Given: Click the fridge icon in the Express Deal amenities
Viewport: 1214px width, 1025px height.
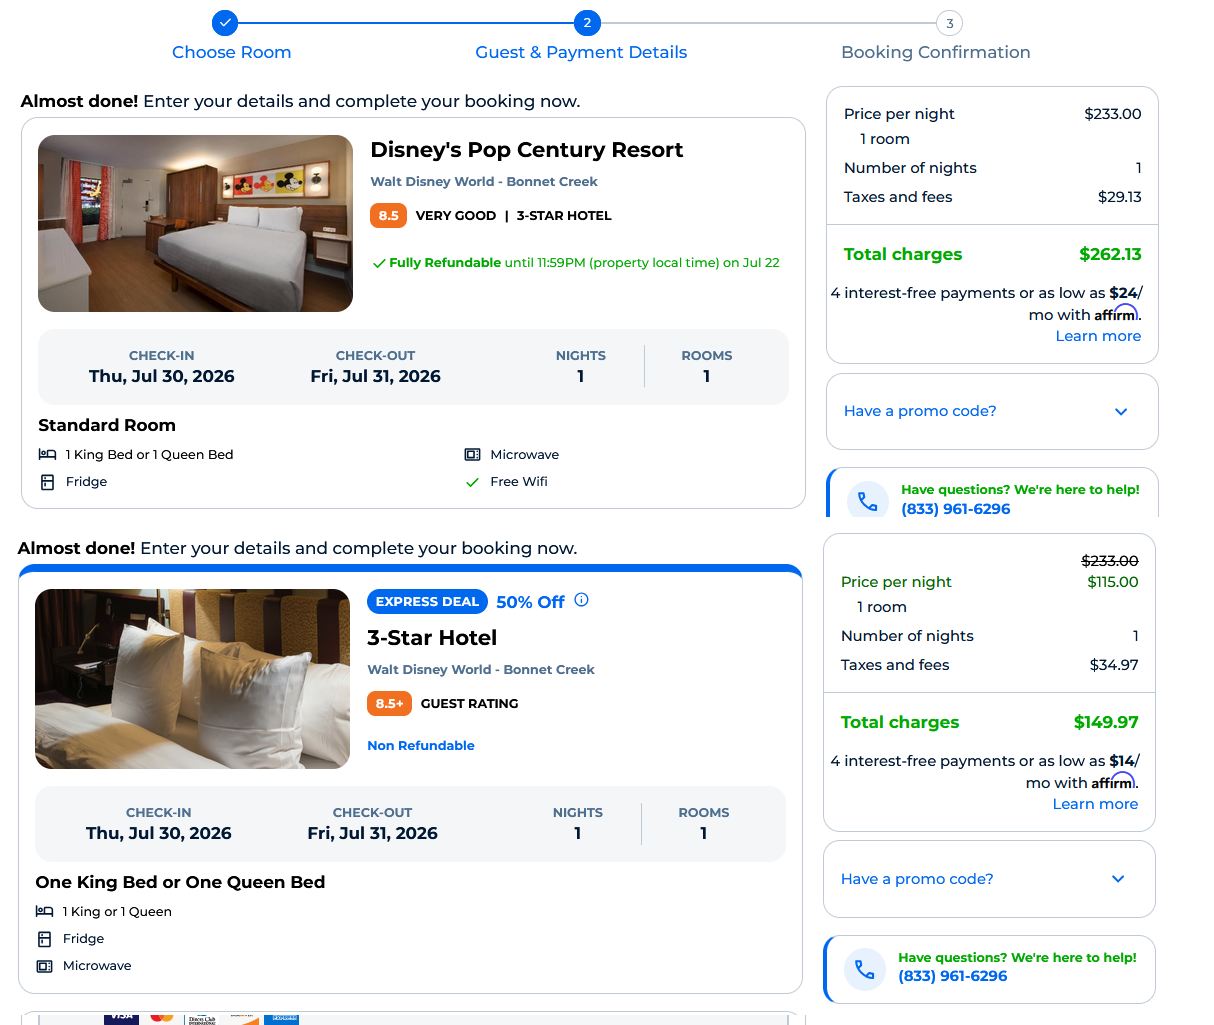Looking at the screenshot, I should pyautogui.click(x=44, y=939).
